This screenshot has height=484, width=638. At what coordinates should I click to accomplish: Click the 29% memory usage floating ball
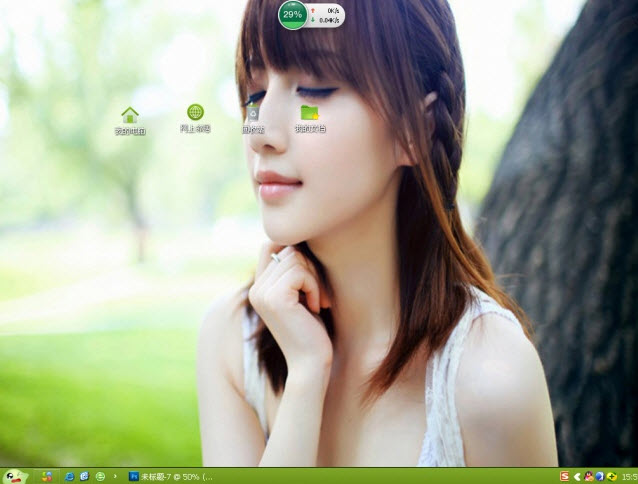293,15
